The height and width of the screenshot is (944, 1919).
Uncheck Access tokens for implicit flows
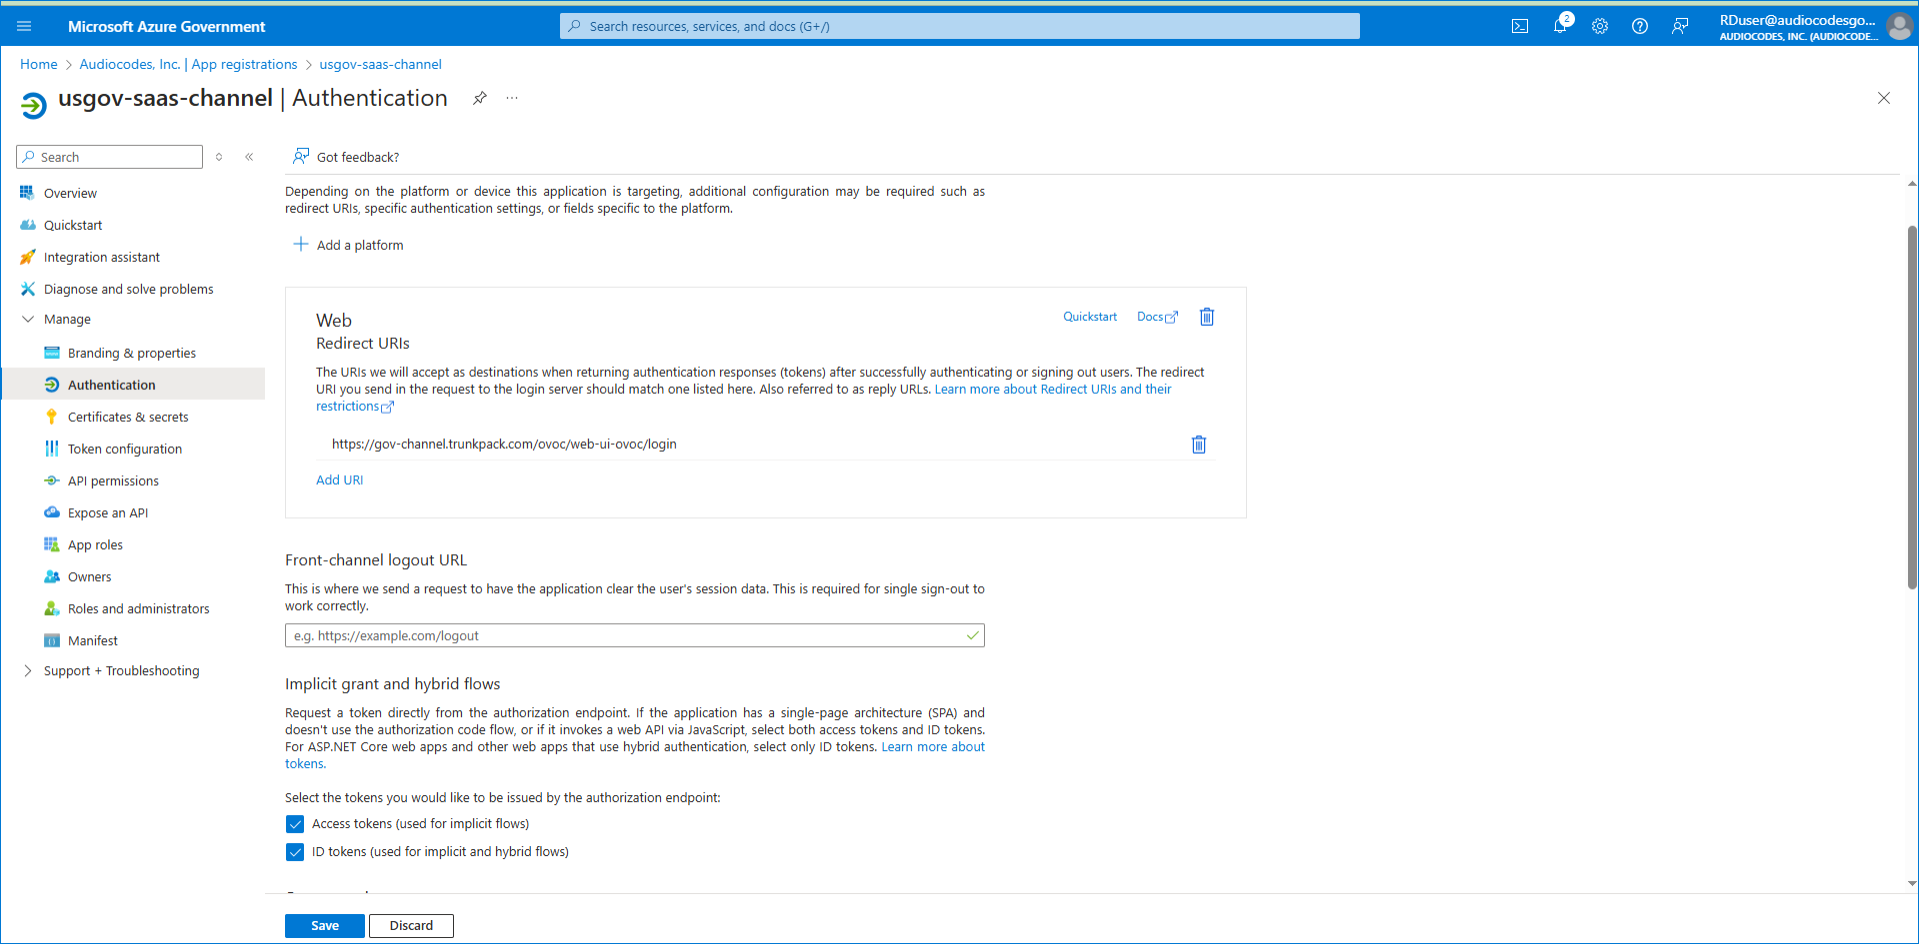point(295,824)
